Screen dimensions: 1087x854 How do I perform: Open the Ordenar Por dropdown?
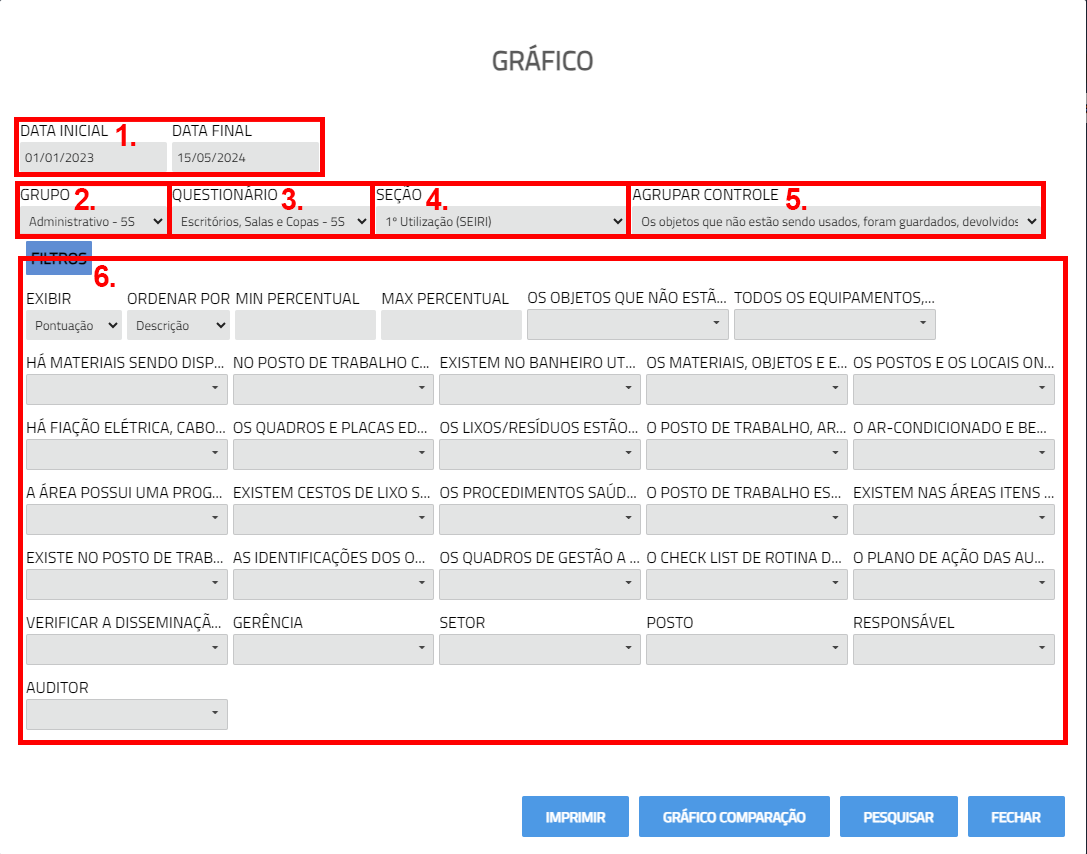click(x=178, y=325)
